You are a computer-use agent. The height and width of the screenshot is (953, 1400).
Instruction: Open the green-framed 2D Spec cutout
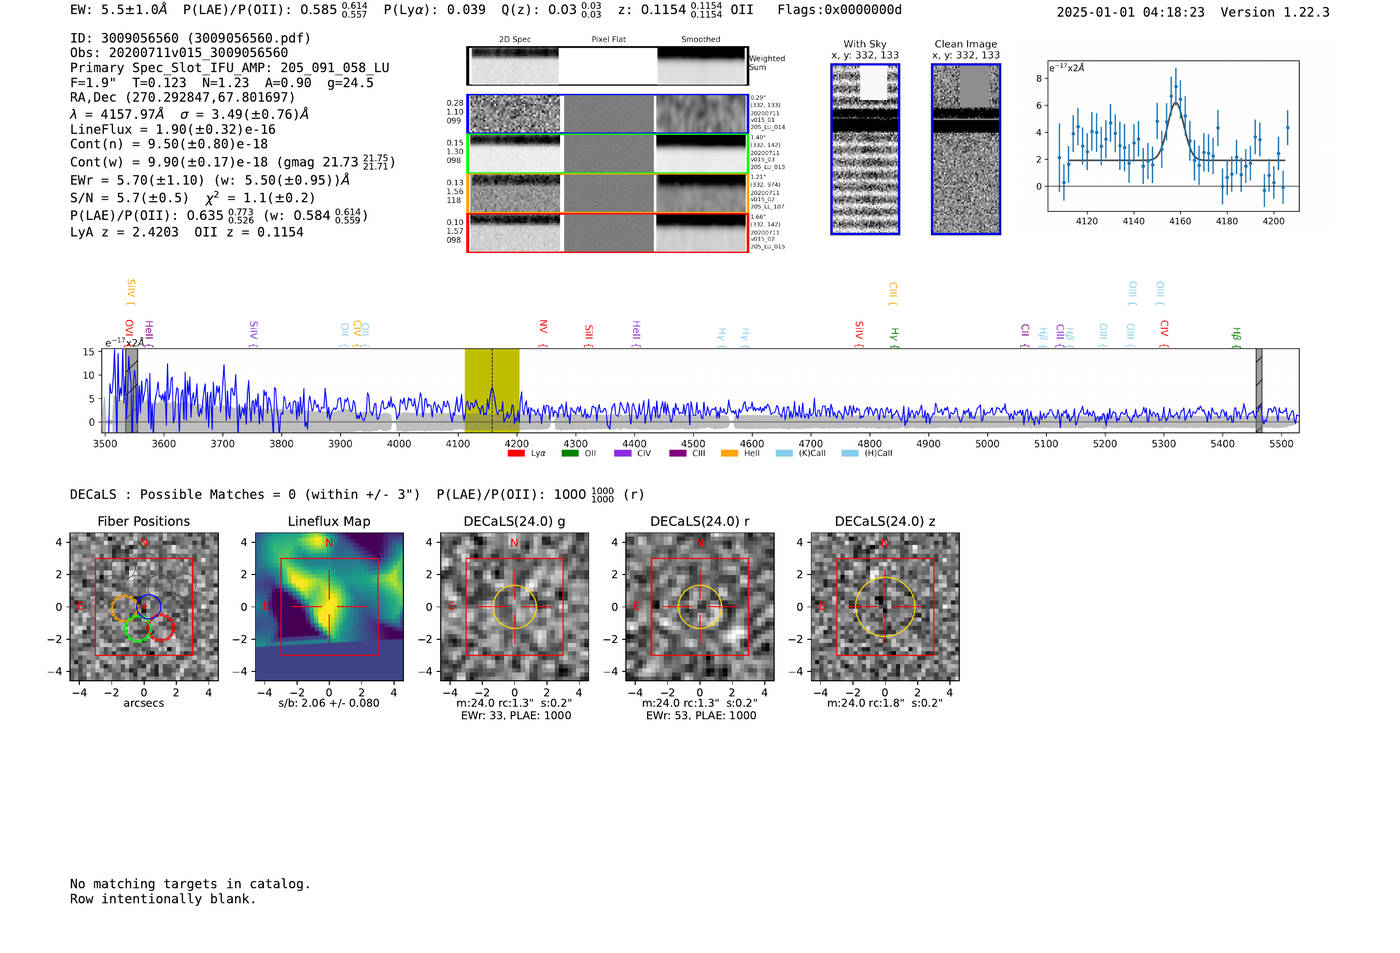515,154
